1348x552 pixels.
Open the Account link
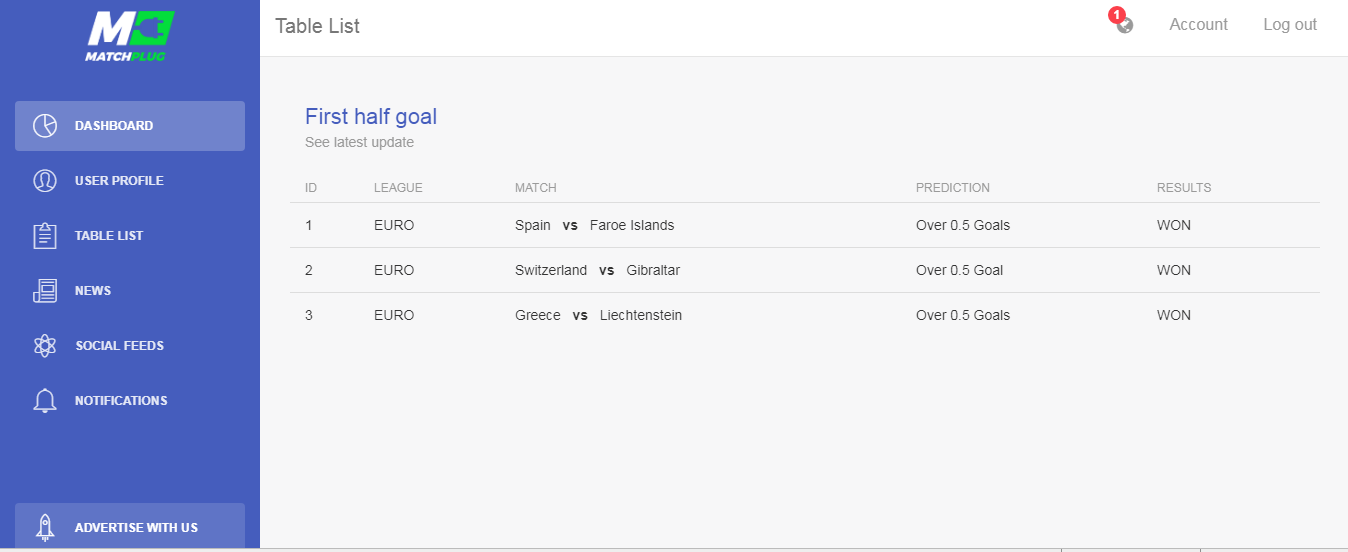tap(1198, 25)
